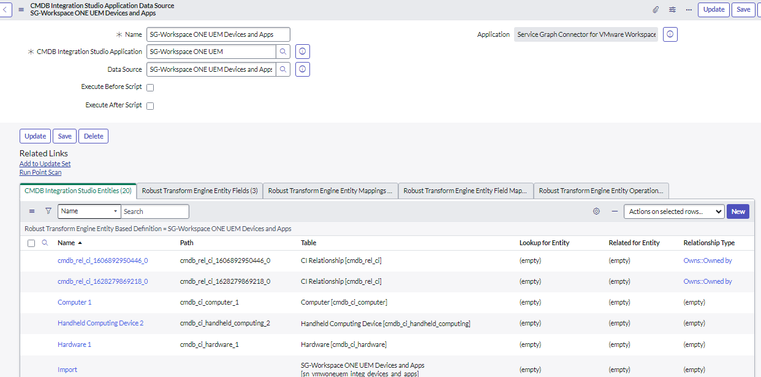Toggle the list filter funnel icon
The image size is (761, 377).
(48, 212)
